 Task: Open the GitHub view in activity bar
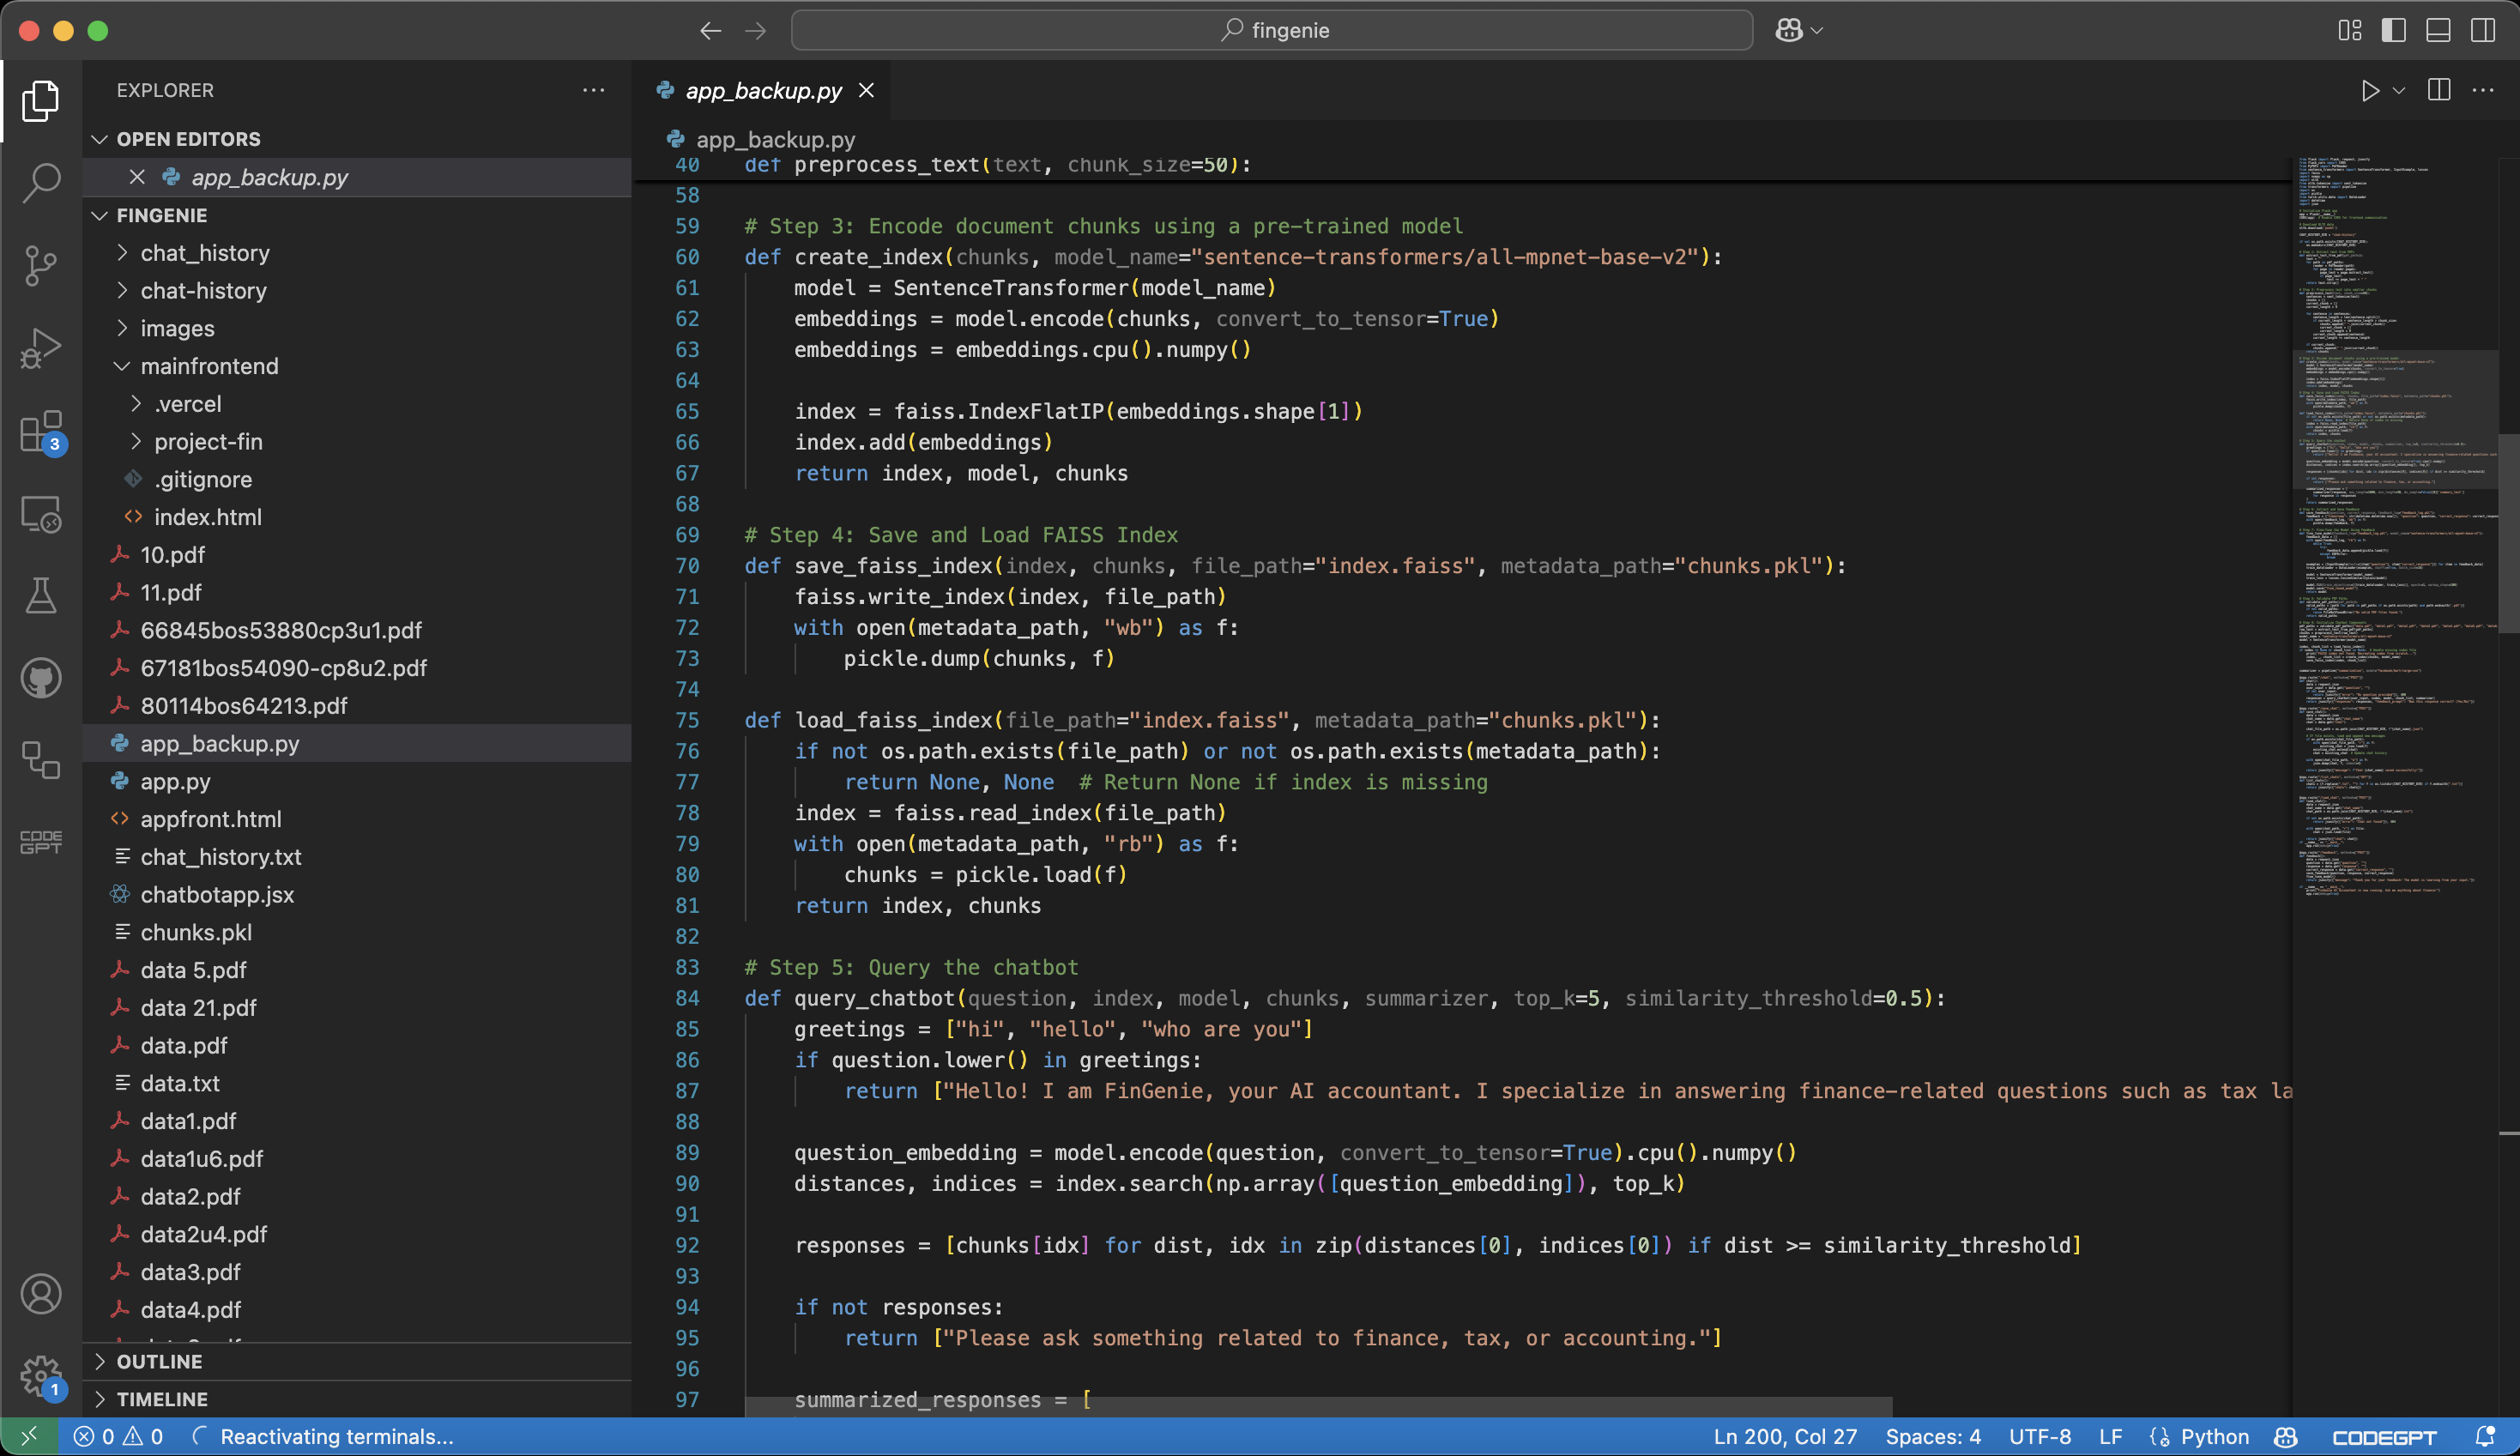[x=41, y=679]
